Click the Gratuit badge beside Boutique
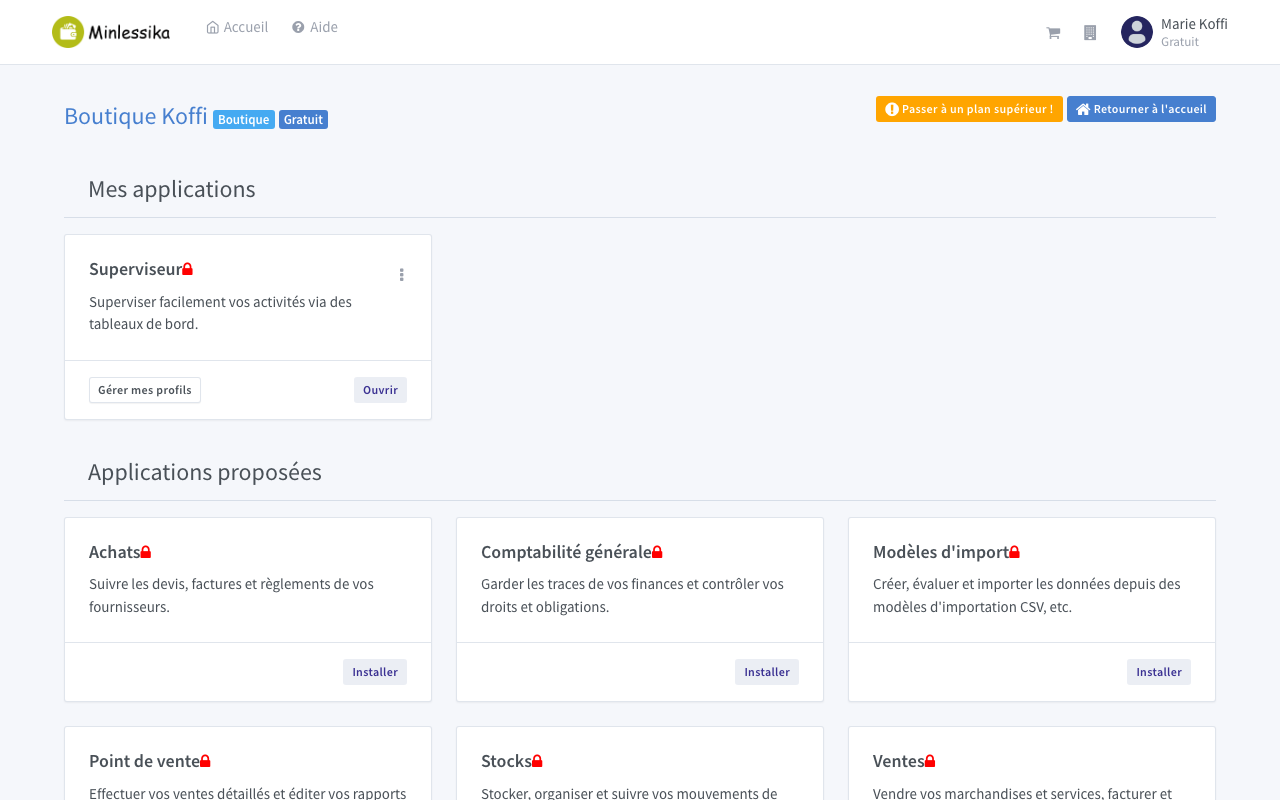The width and height of the screenshot is (1280, 800). [303, 120]
